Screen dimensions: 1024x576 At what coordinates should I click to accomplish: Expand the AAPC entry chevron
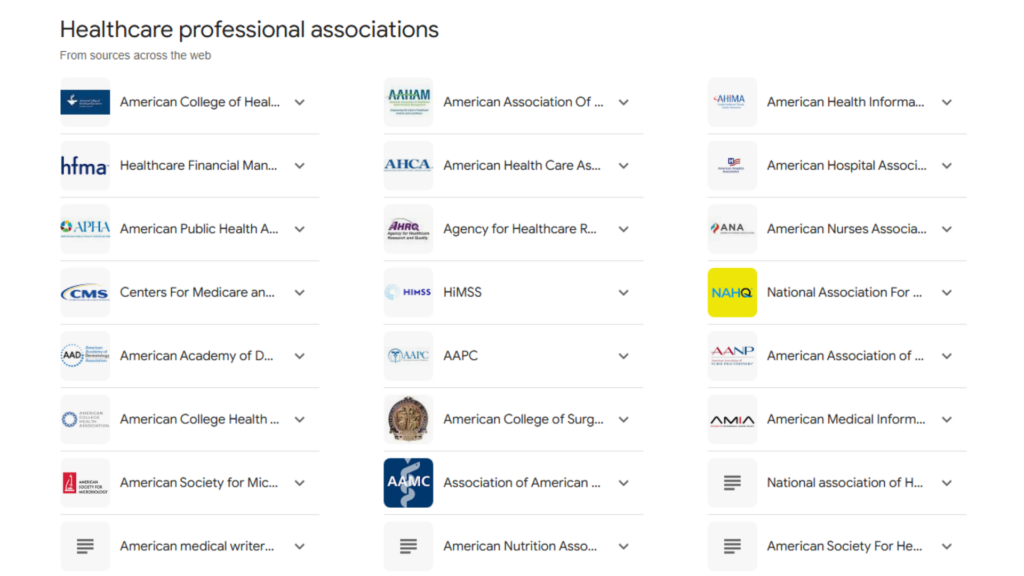pos(623,355)
